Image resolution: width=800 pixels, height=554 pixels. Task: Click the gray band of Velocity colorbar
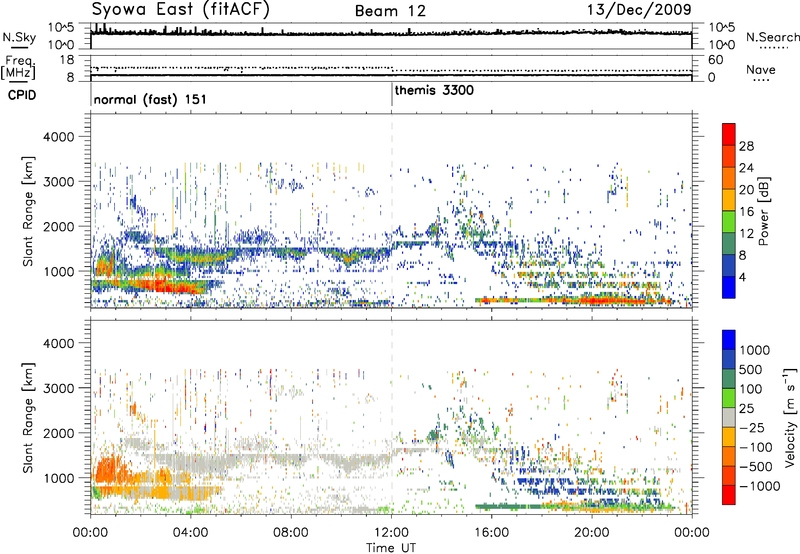[x=729, y=418]
